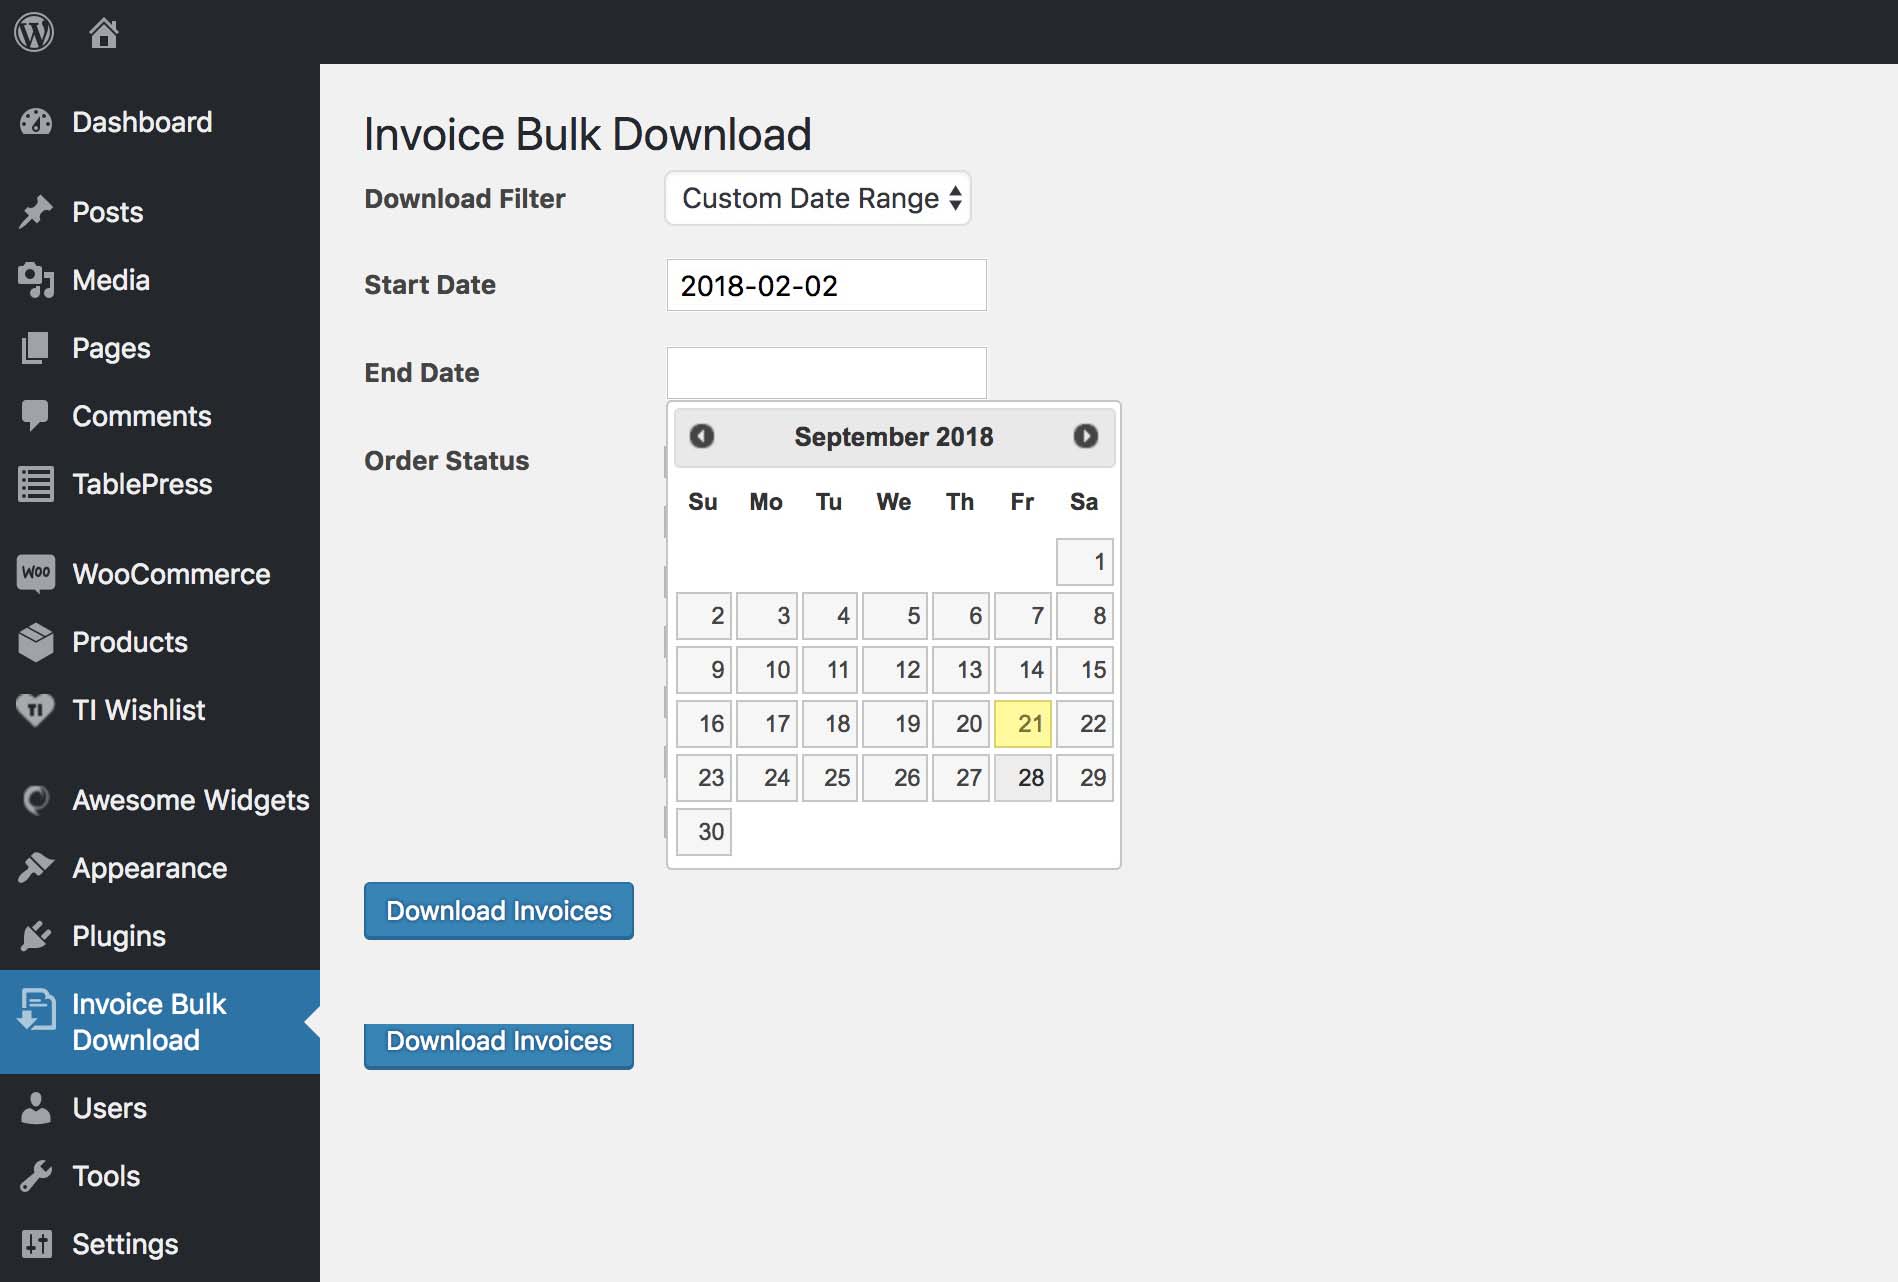
Task: Open the Dashboard gauge icon
Action: (x=36, y=122)
